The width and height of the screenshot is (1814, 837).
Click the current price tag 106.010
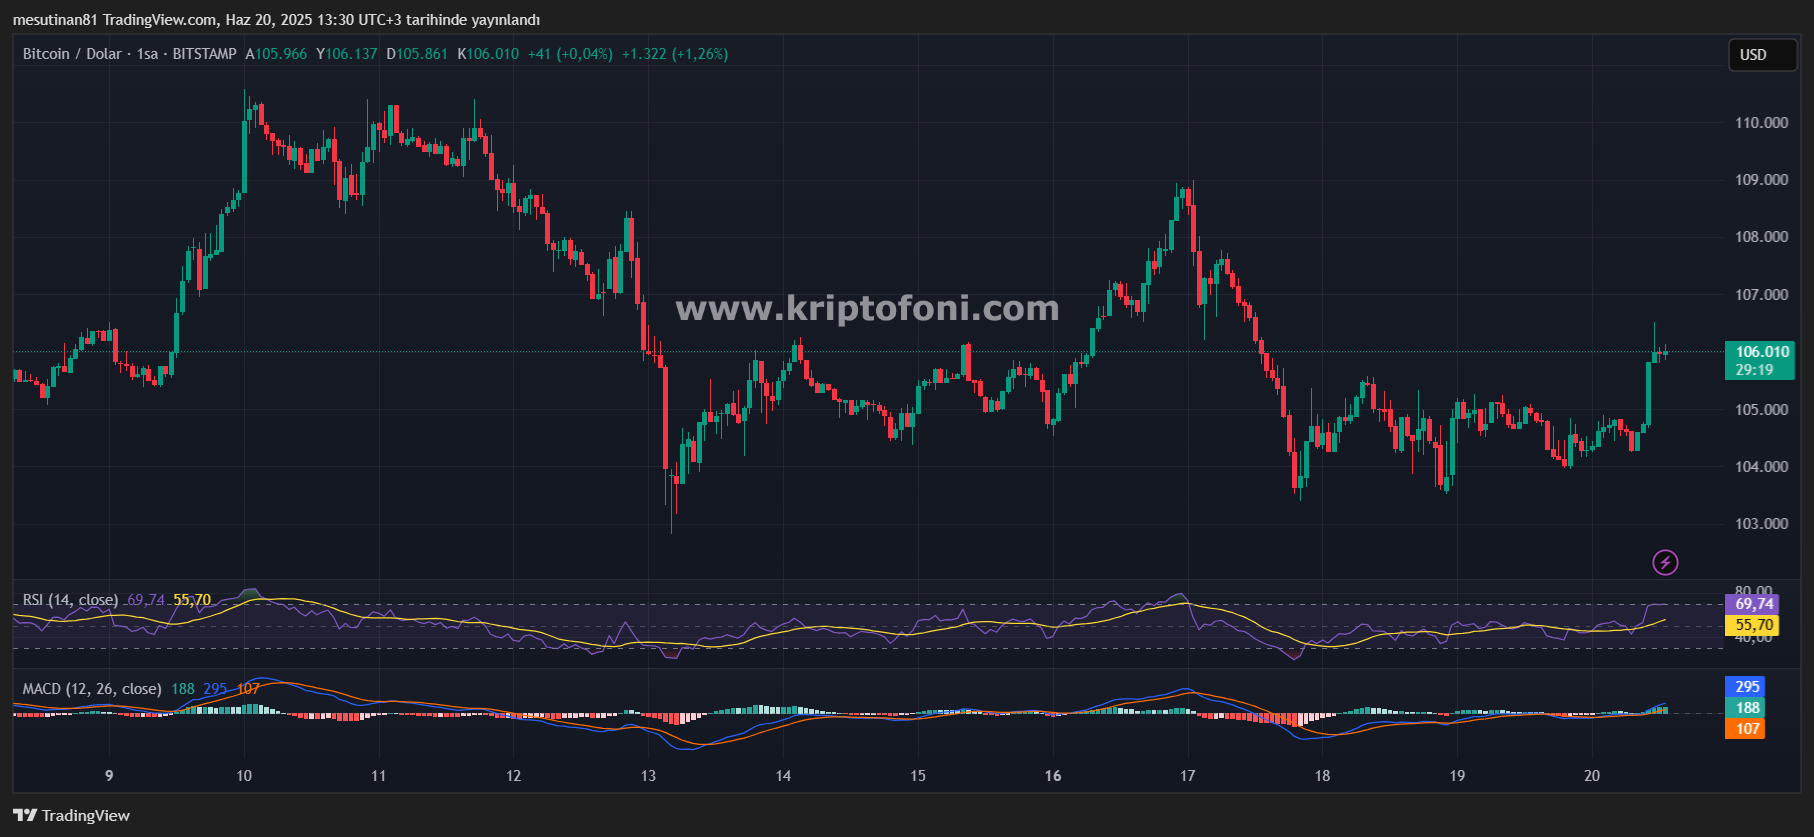(x=1760, y=360)
